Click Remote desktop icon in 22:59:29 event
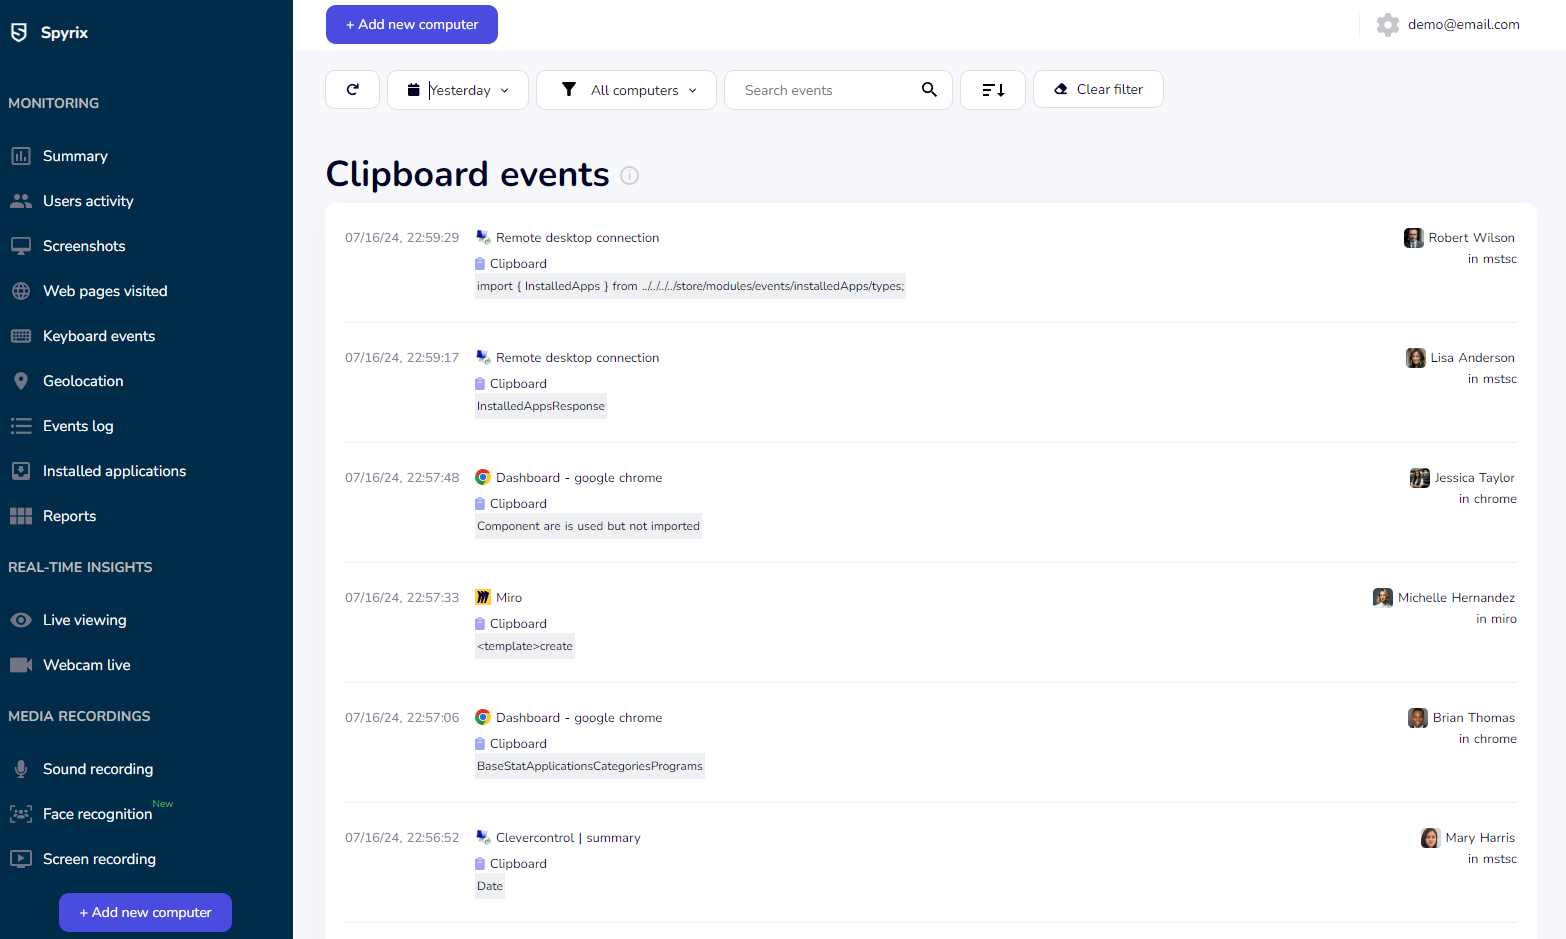The image size is (1566, 939). tap(483, 237)
